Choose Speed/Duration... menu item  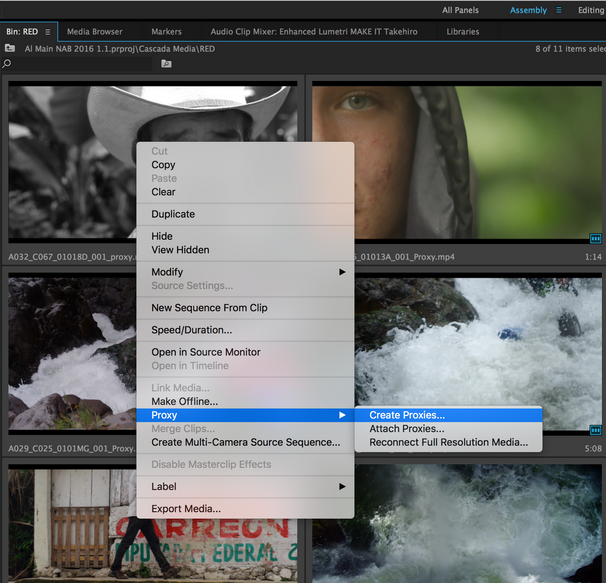(245, 330)
